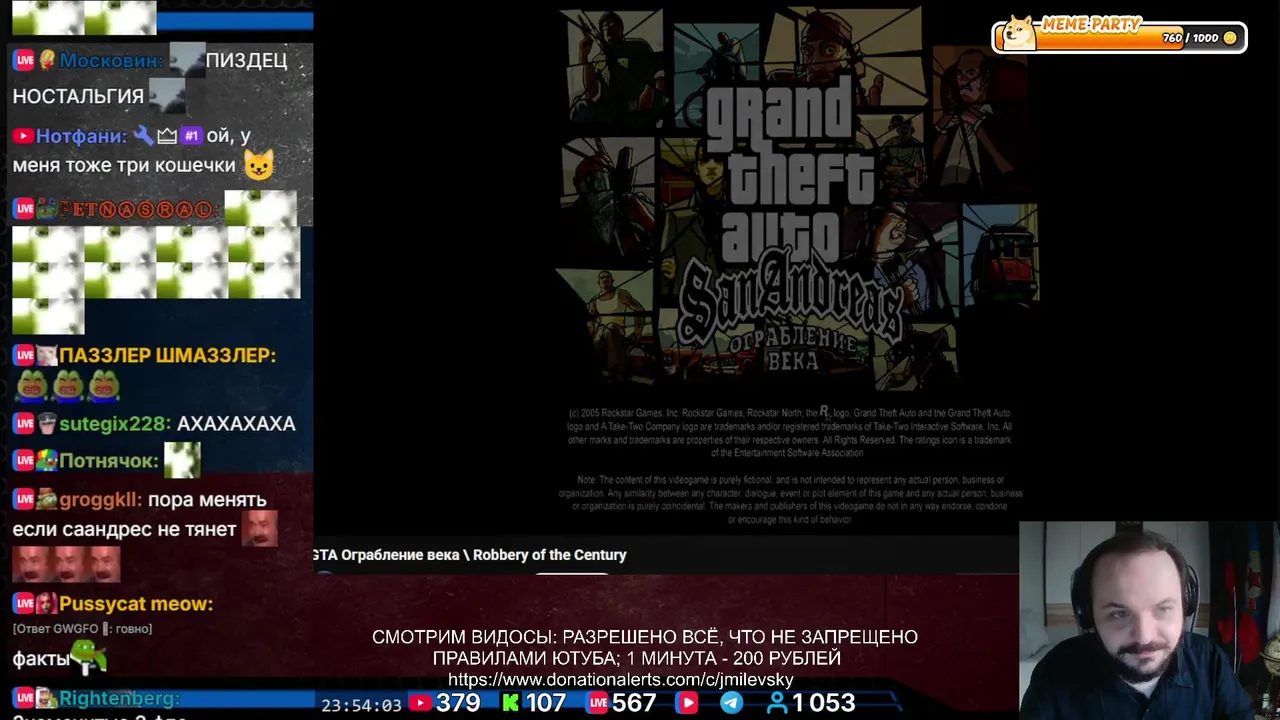Viewport: 1280px width, 720px height.
Task: Click the purple #1 badge beside Нотфани
Action: (x=191, y=135)
